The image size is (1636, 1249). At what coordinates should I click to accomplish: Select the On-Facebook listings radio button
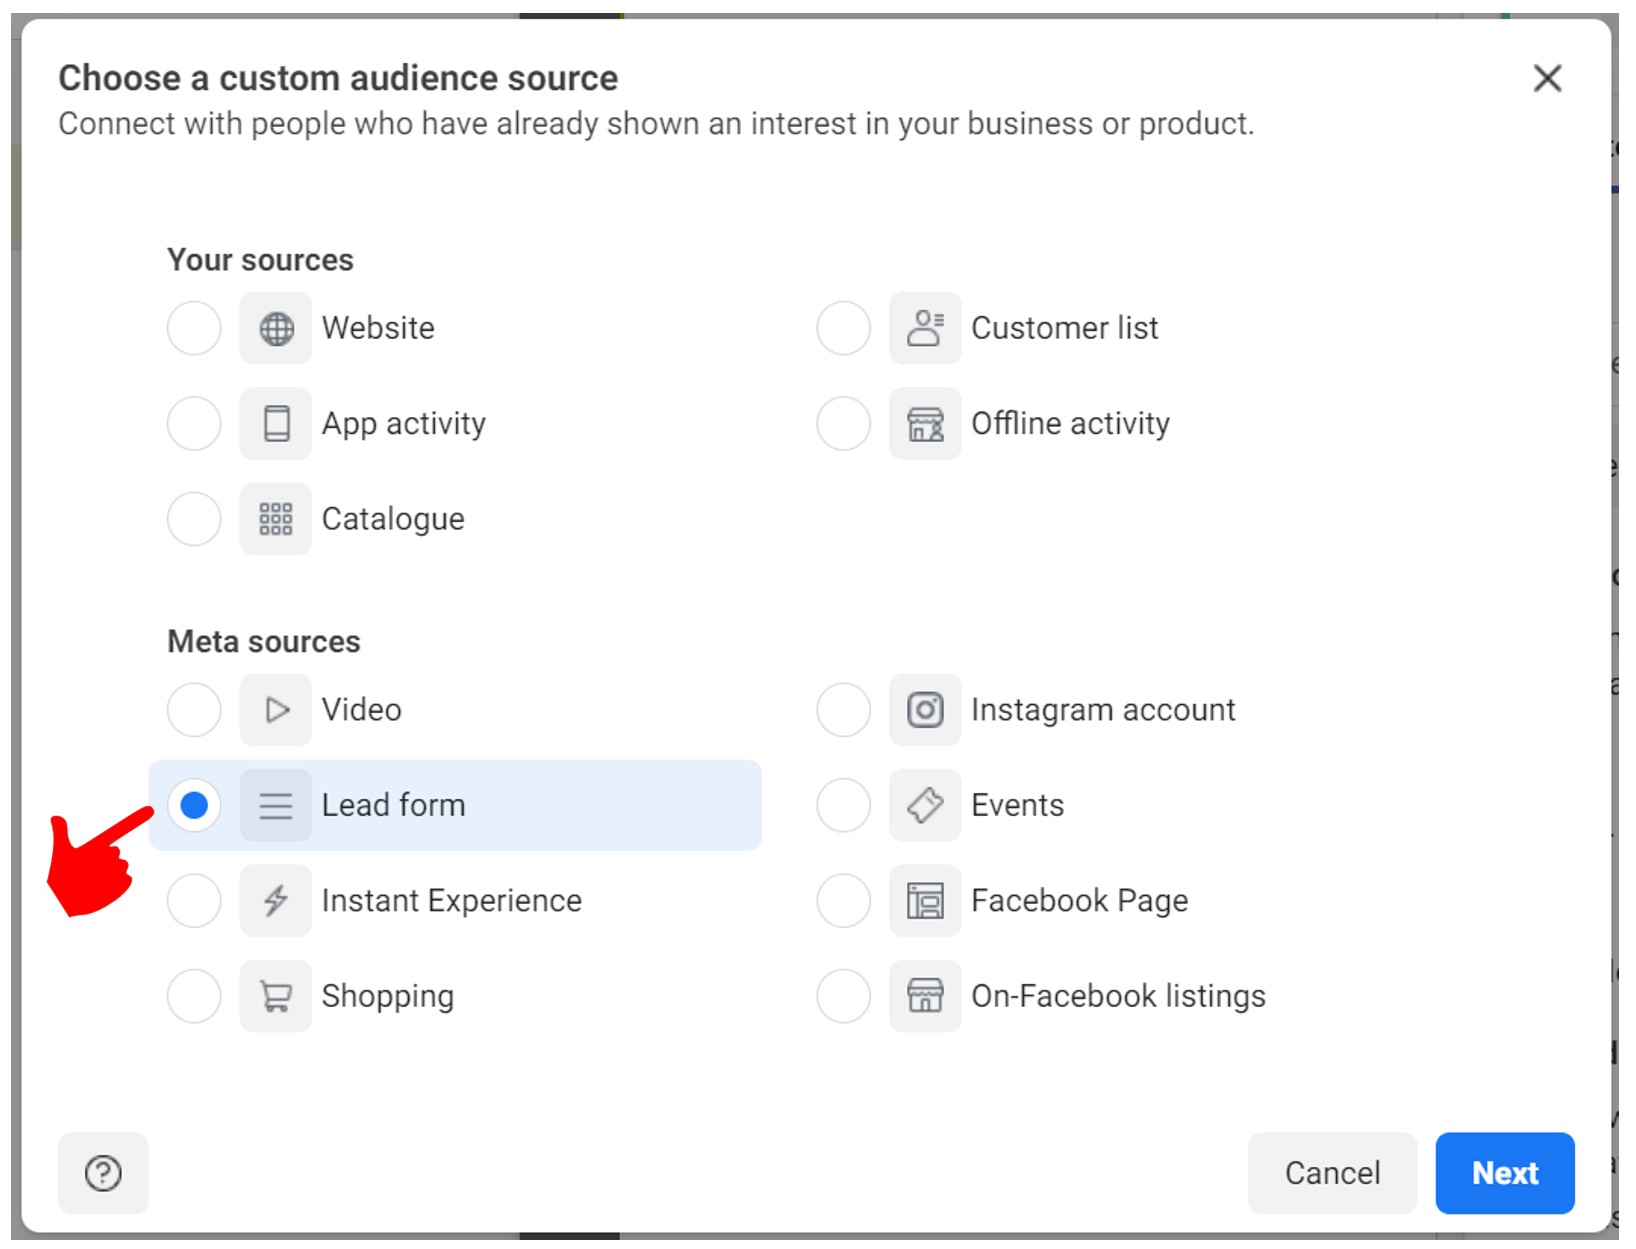click(843, 996)
